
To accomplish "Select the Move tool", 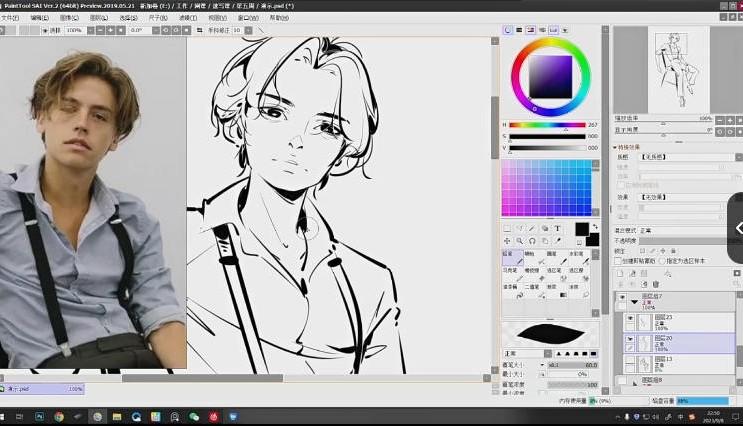I will [x=507, y=241].
